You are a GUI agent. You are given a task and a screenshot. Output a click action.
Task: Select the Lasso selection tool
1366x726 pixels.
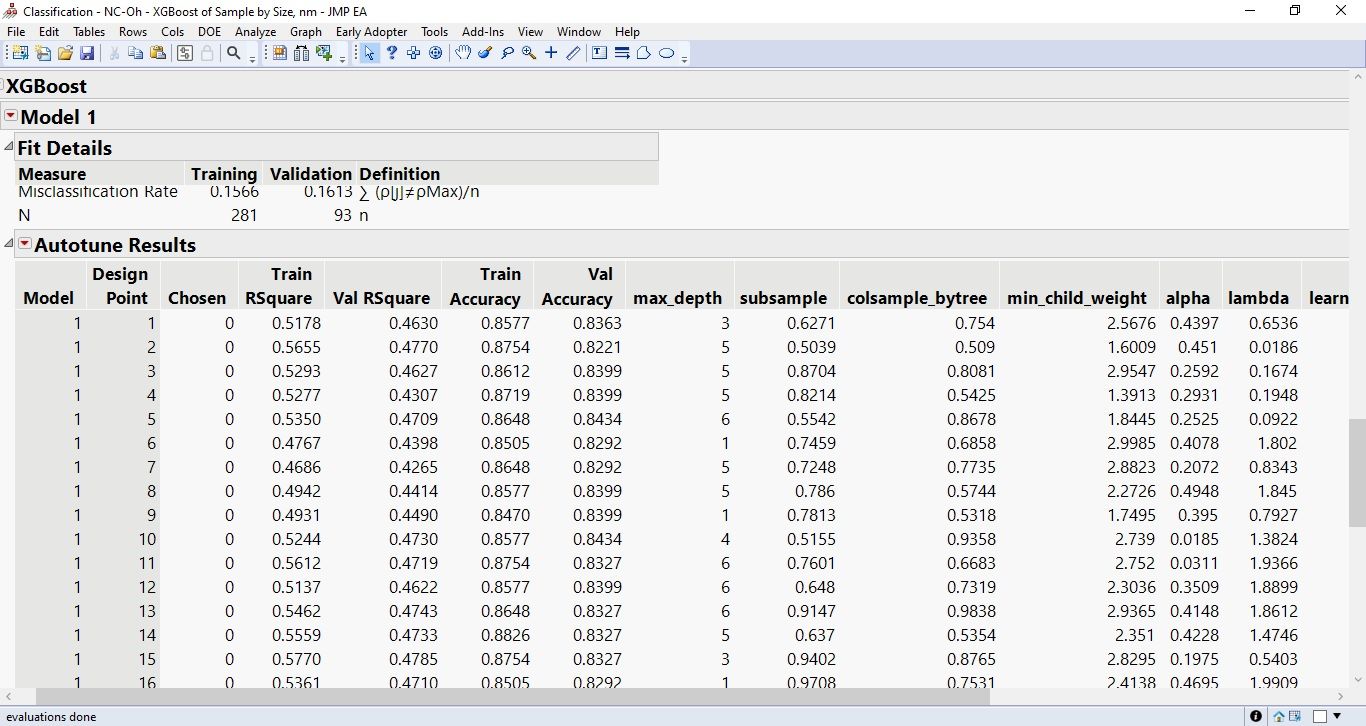tap(508, 53)
